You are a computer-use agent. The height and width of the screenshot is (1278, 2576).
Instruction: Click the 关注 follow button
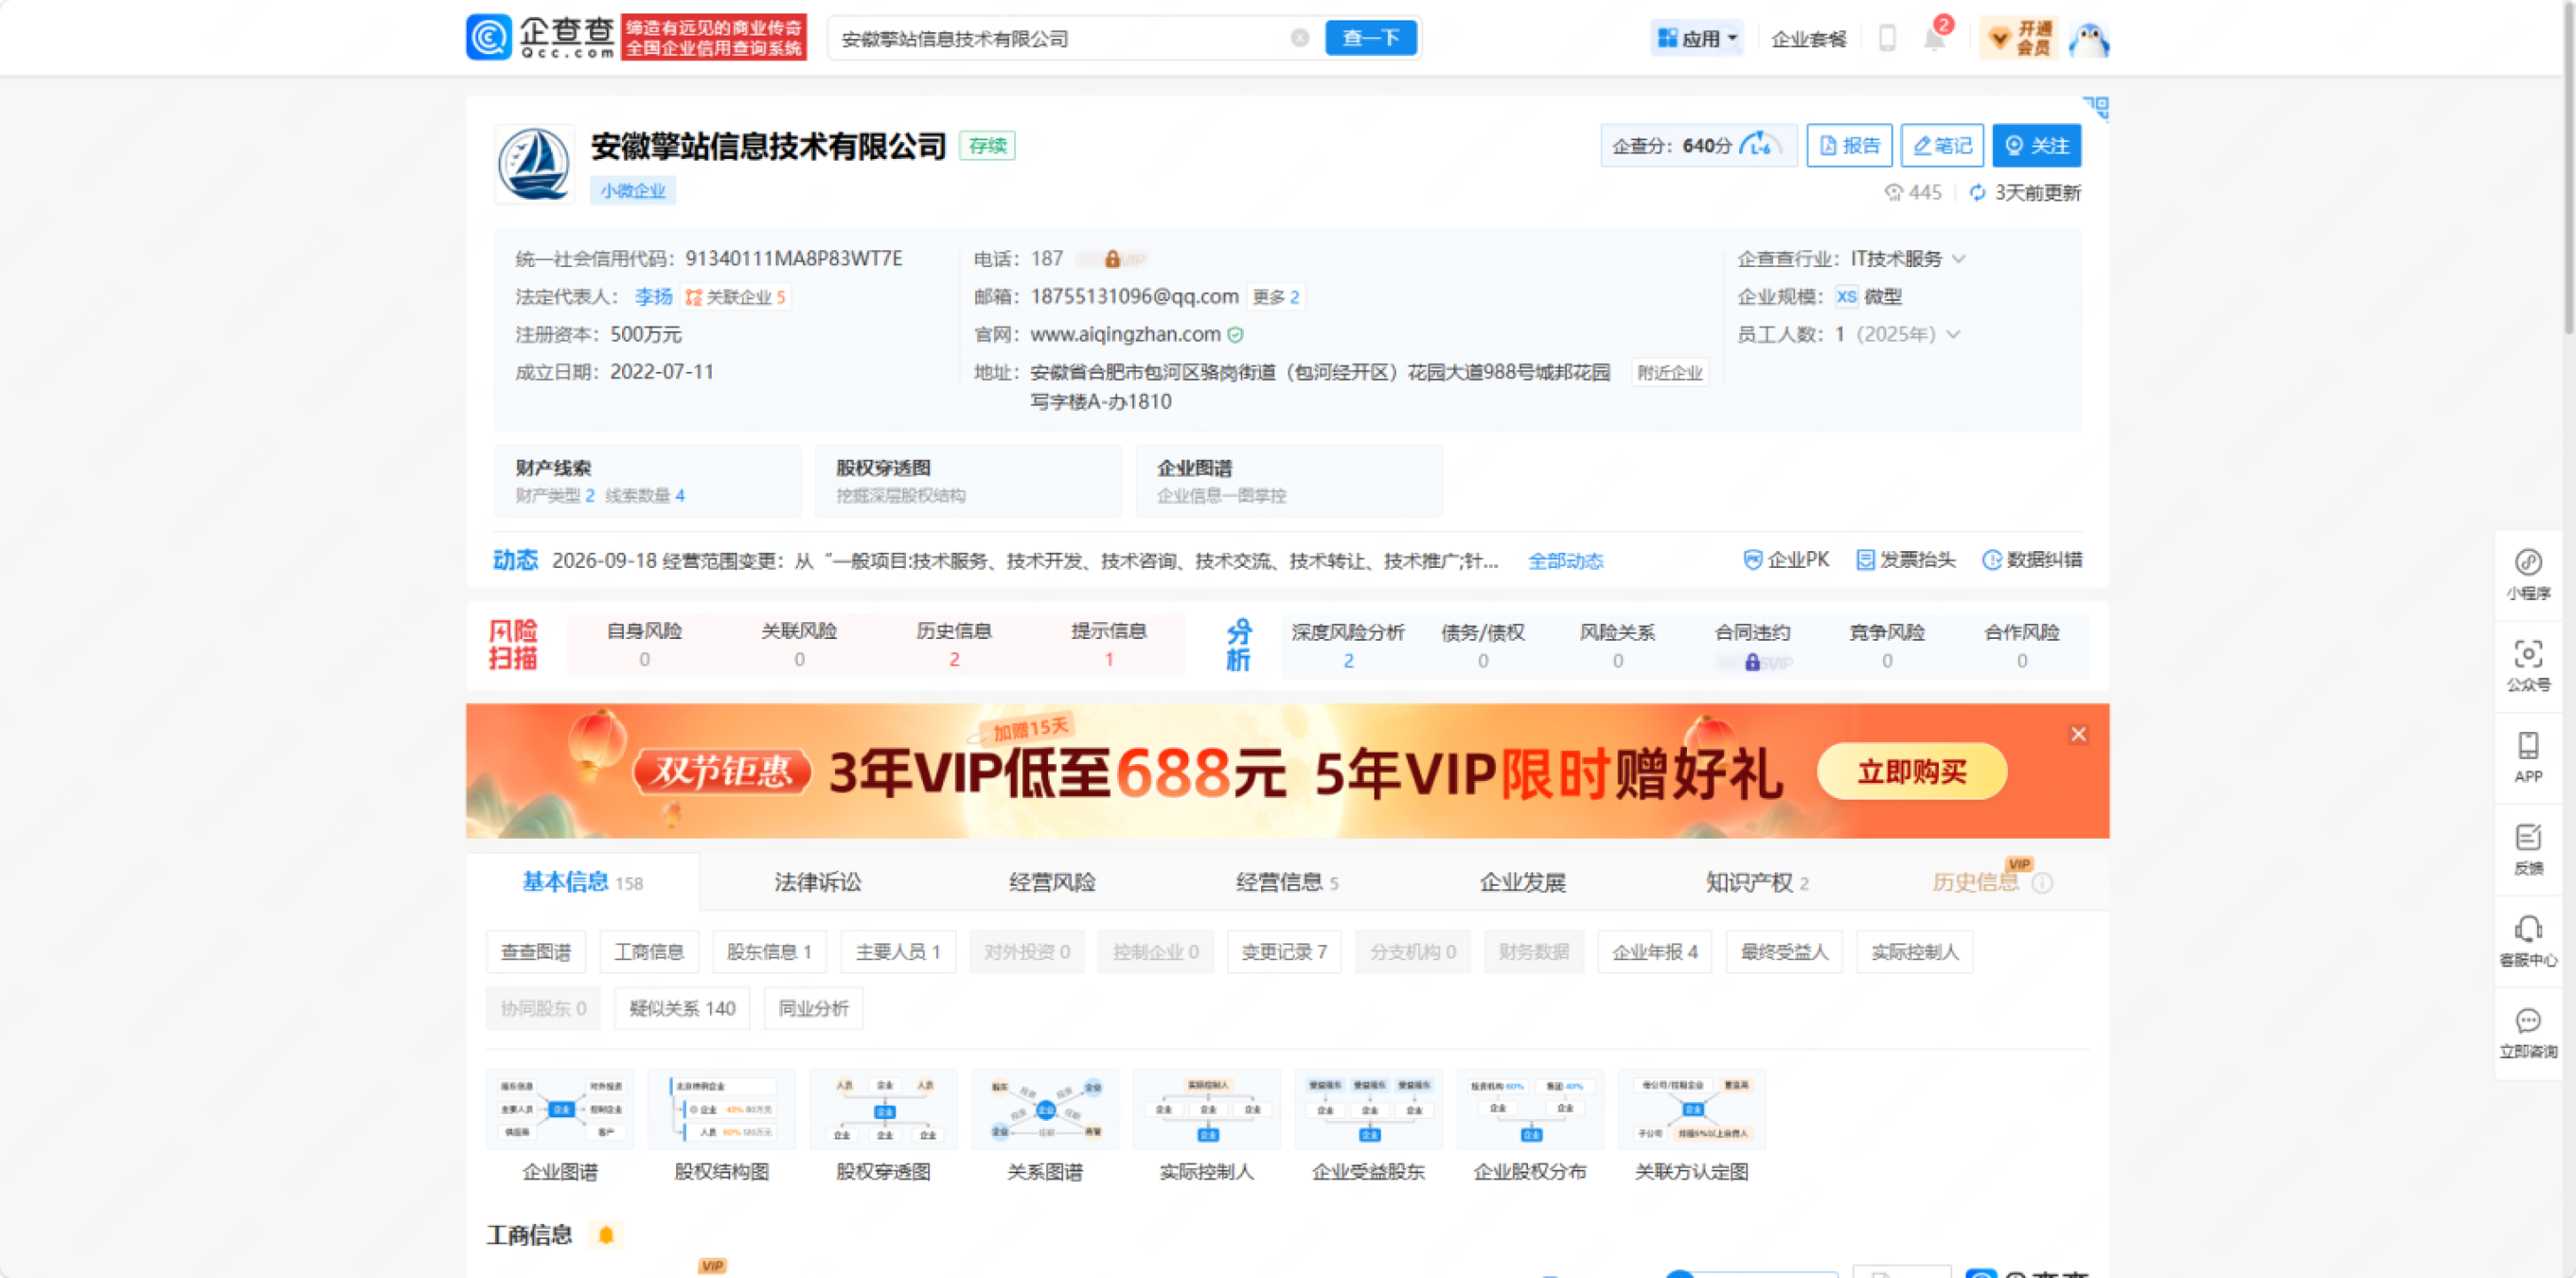2036,146
